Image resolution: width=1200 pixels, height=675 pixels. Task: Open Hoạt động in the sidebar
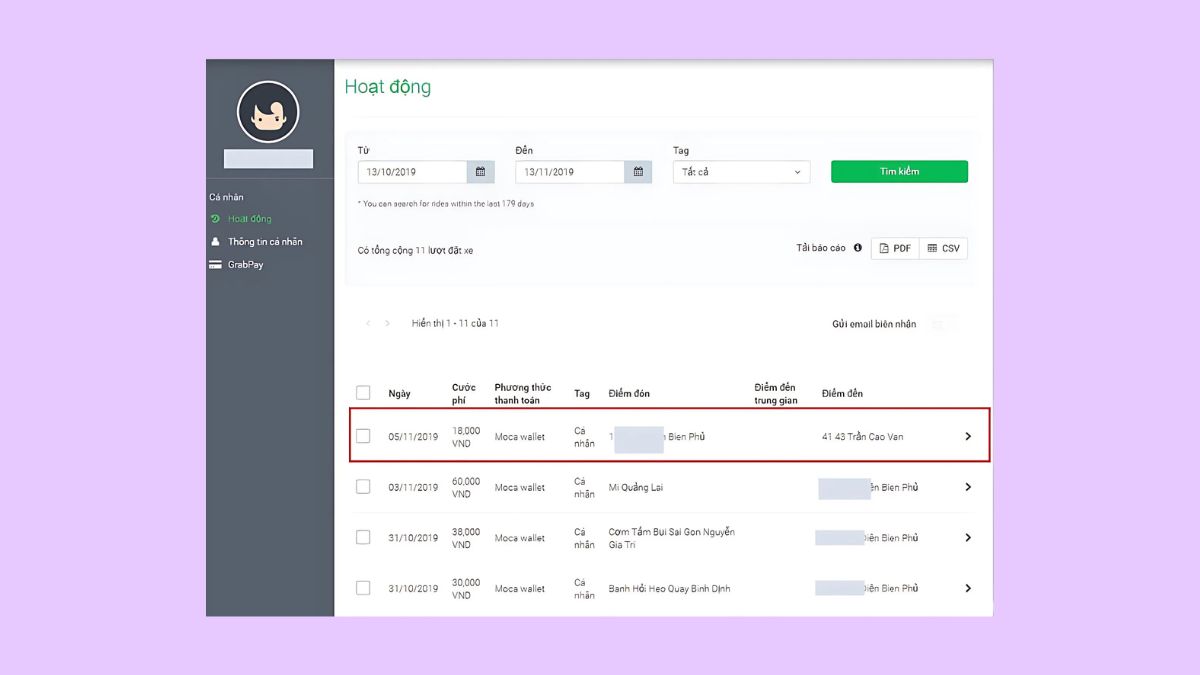tap(249, 219)
